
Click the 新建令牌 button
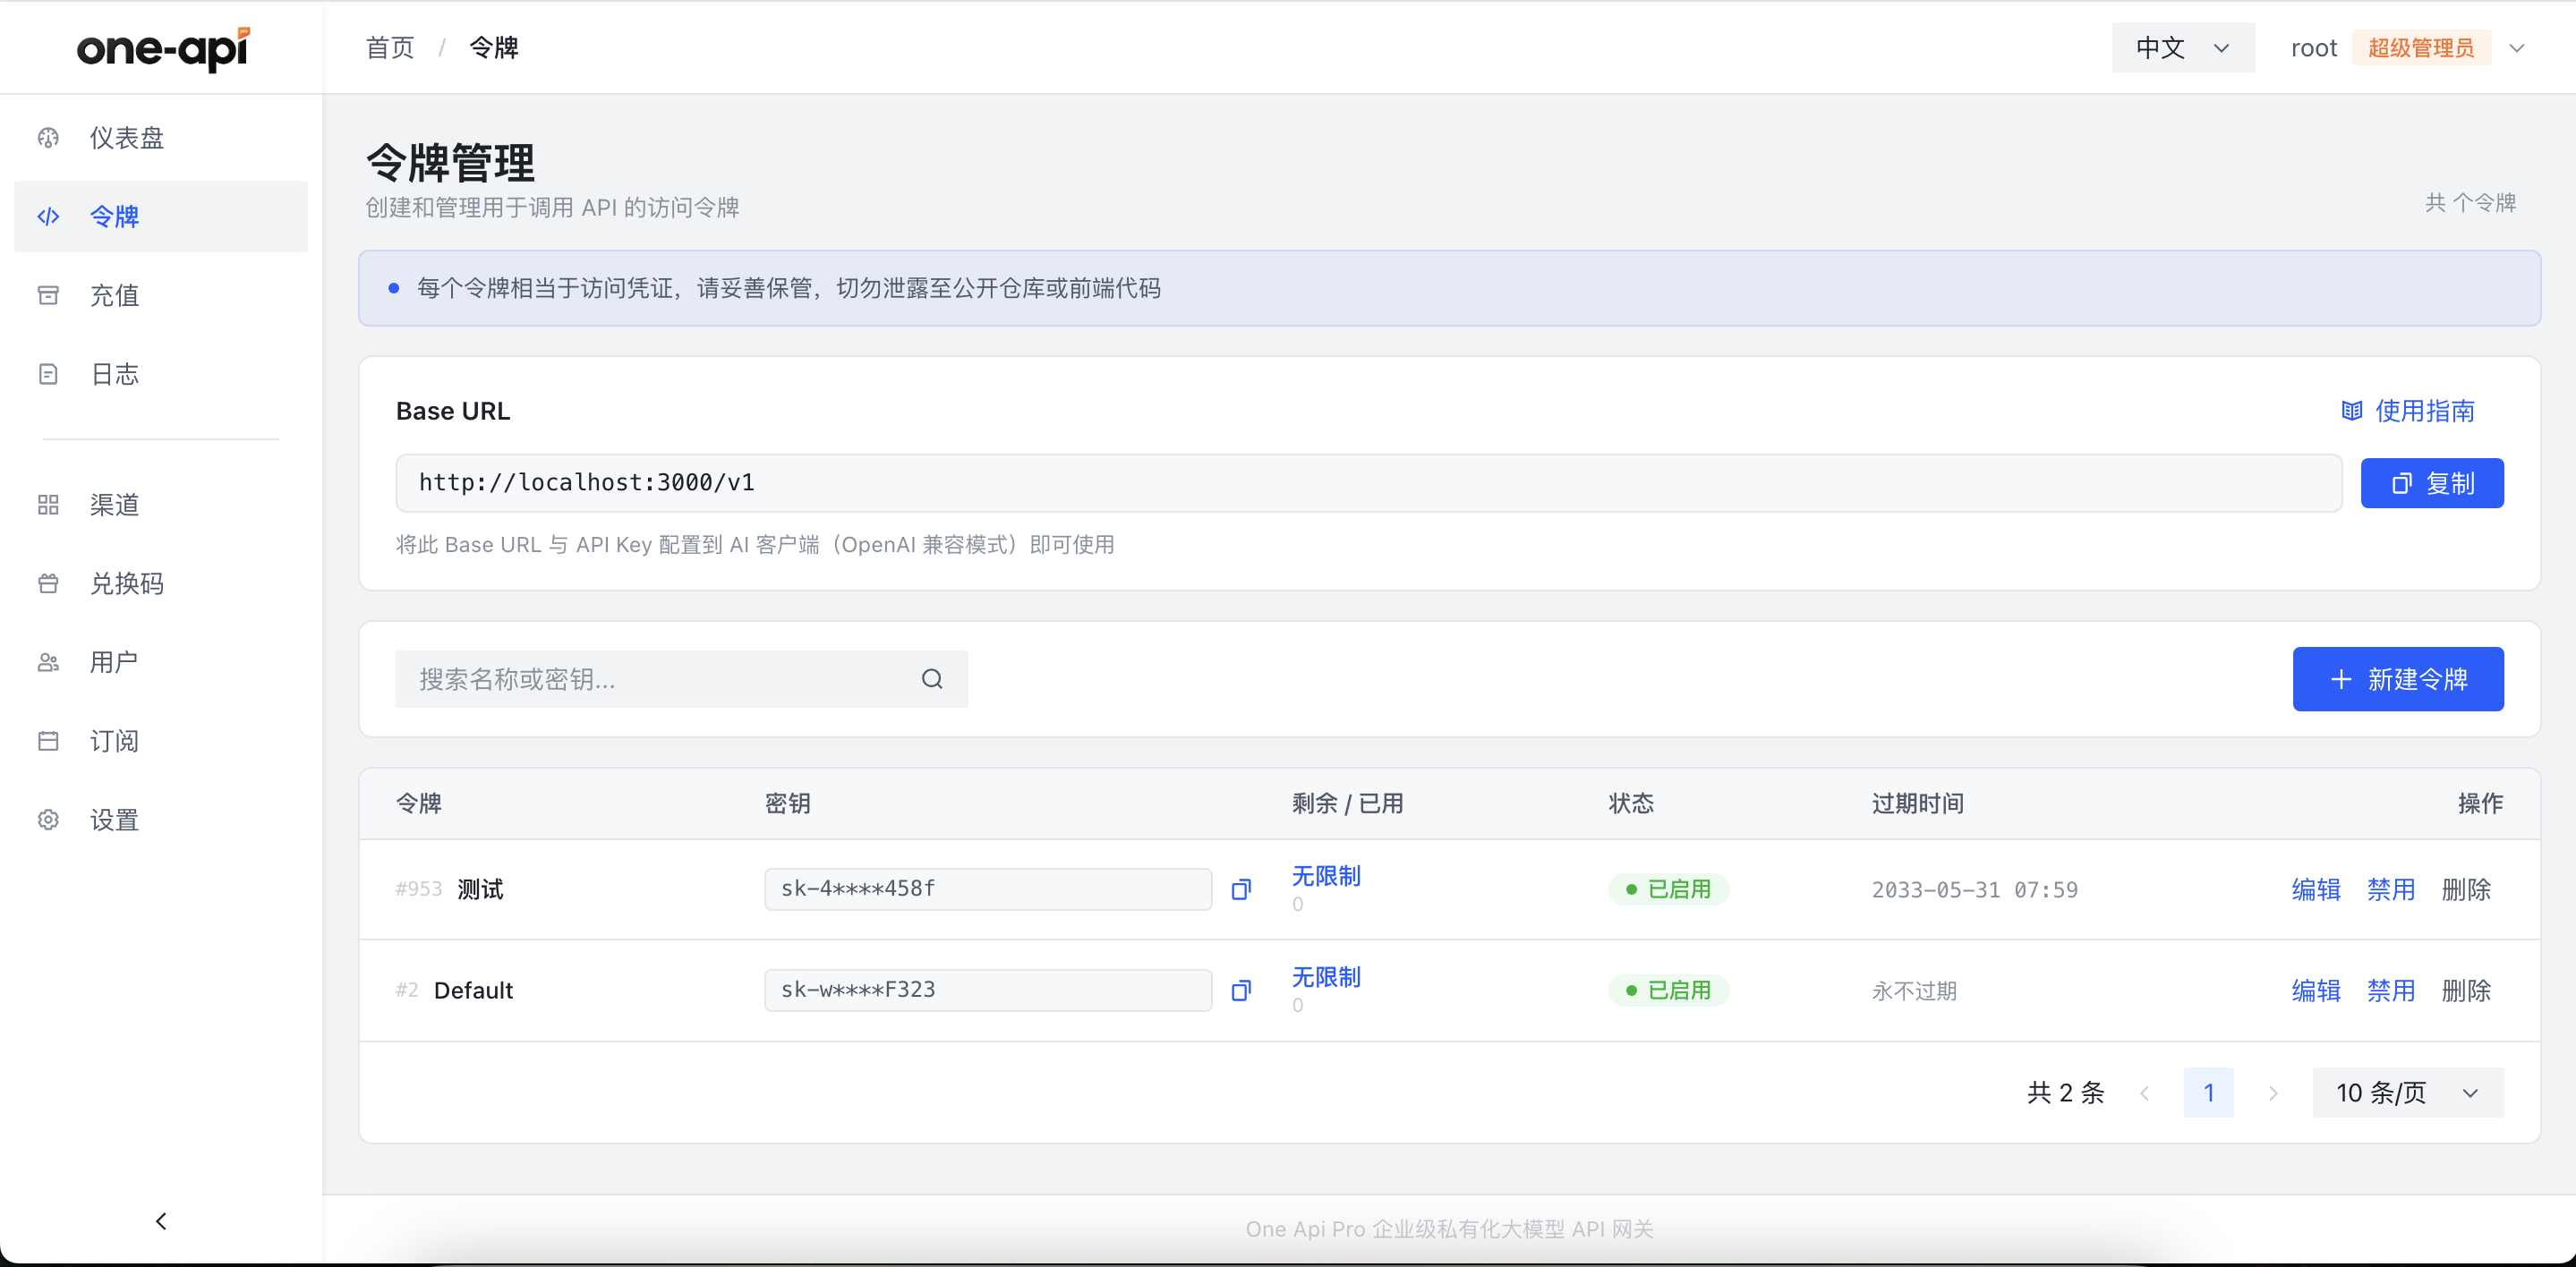click(x=2398, y=679)
